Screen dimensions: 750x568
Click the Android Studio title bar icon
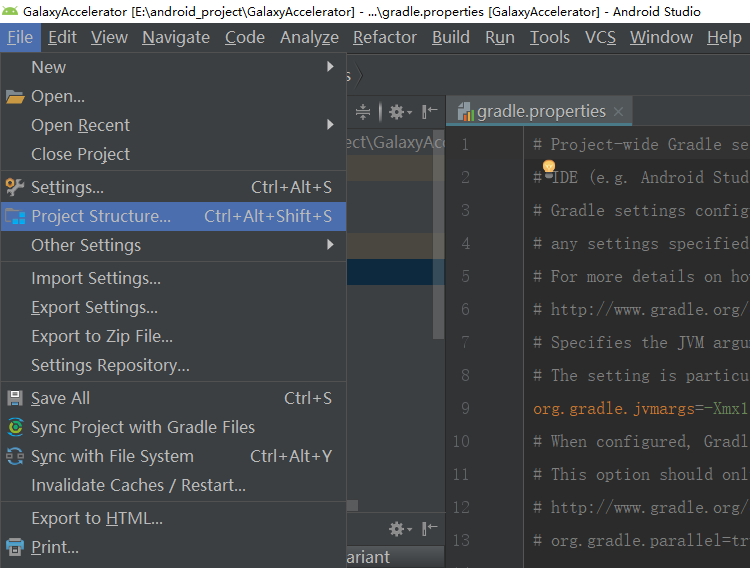pos(10,11)
